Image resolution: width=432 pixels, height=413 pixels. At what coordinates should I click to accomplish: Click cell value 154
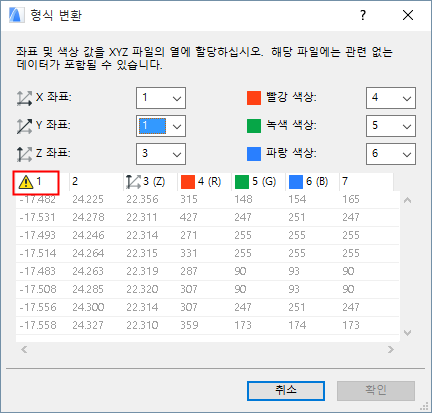pos(297,199)
